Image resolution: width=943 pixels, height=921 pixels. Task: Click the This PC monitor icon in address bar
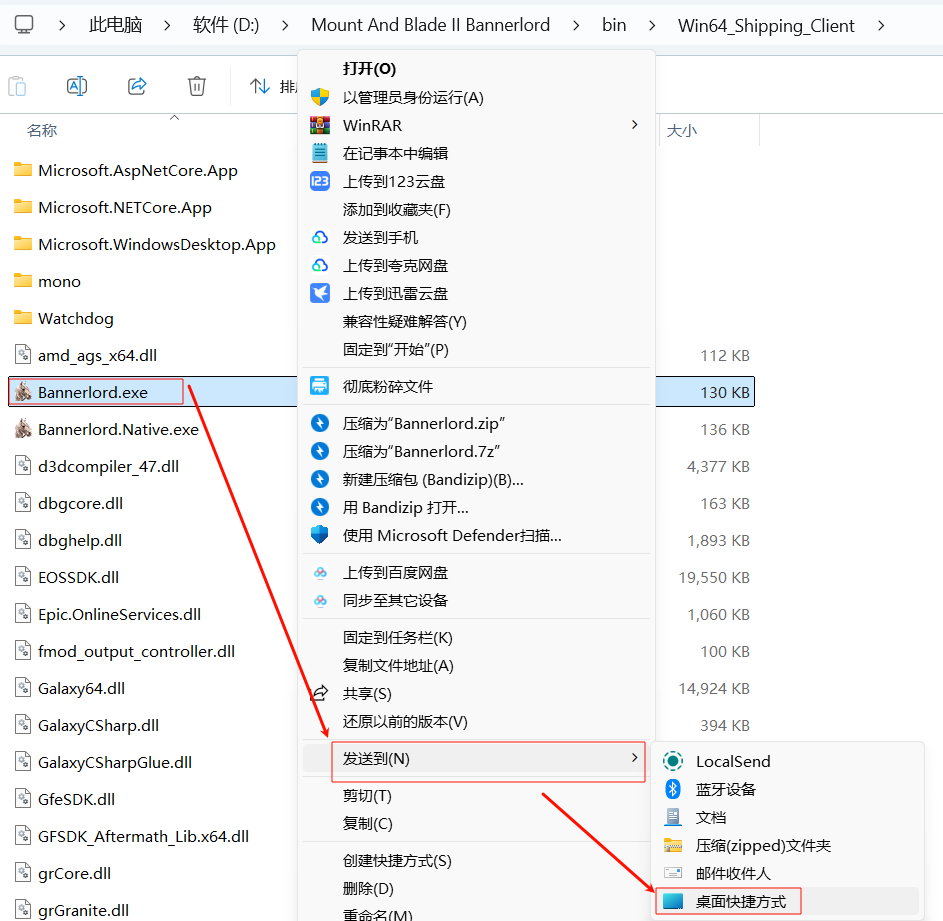point(24,25)
